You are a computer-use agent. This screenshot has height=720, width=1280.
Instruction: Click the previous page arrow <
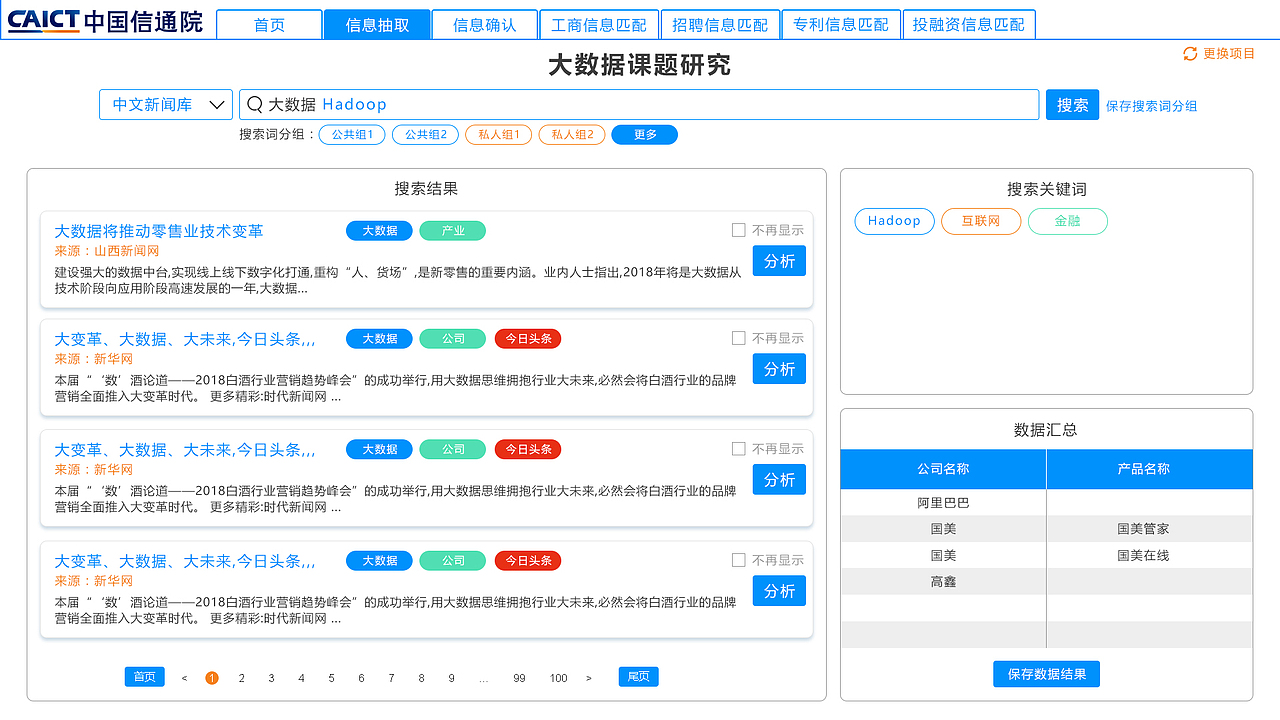[184, 678]
